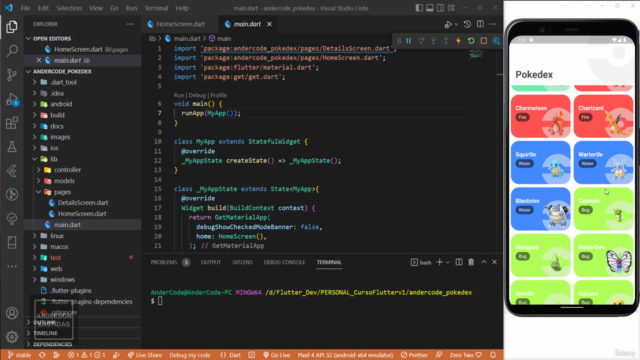Screen dimensions: 640x360
Task: Open the File menu
Action: (x=25, y=8)
